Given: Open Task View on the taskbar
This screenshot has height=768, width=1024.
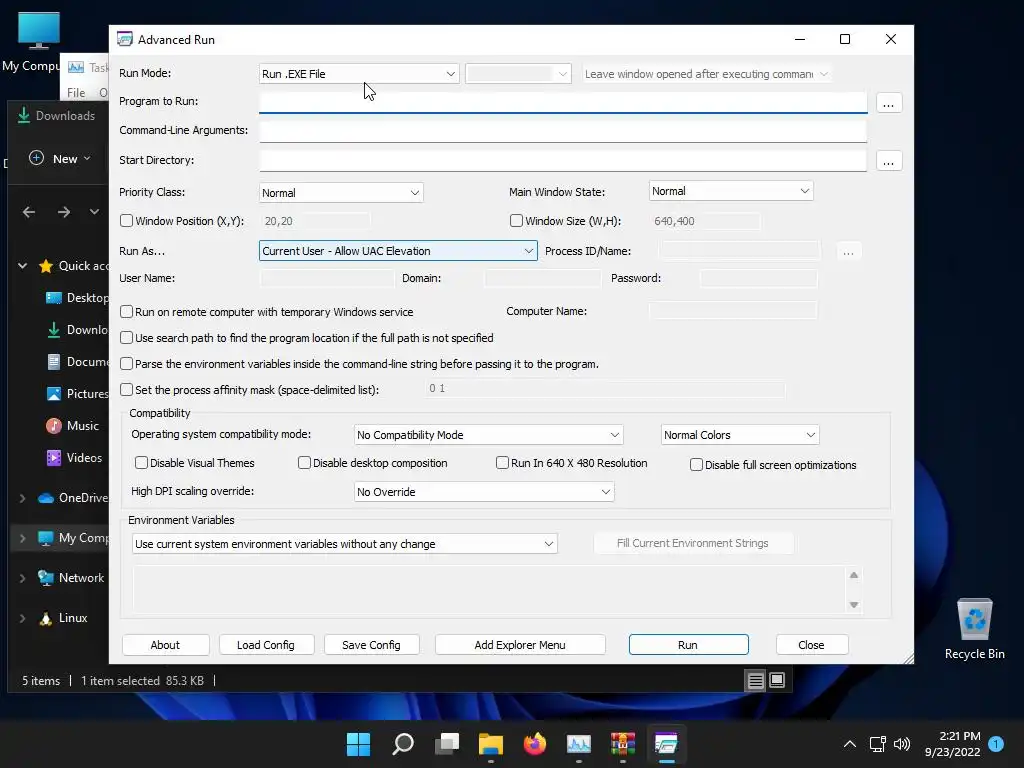Looking at the screenshot, I should click(x=447, y=744).
